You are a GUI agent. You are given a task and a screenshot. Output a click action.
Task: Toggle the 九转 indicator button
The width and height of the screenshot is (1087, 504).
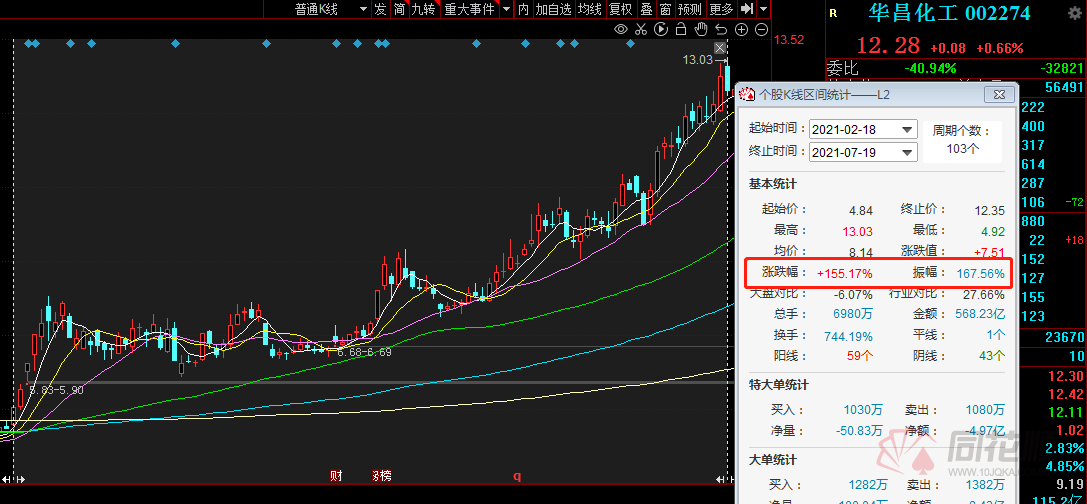(423, 9)
